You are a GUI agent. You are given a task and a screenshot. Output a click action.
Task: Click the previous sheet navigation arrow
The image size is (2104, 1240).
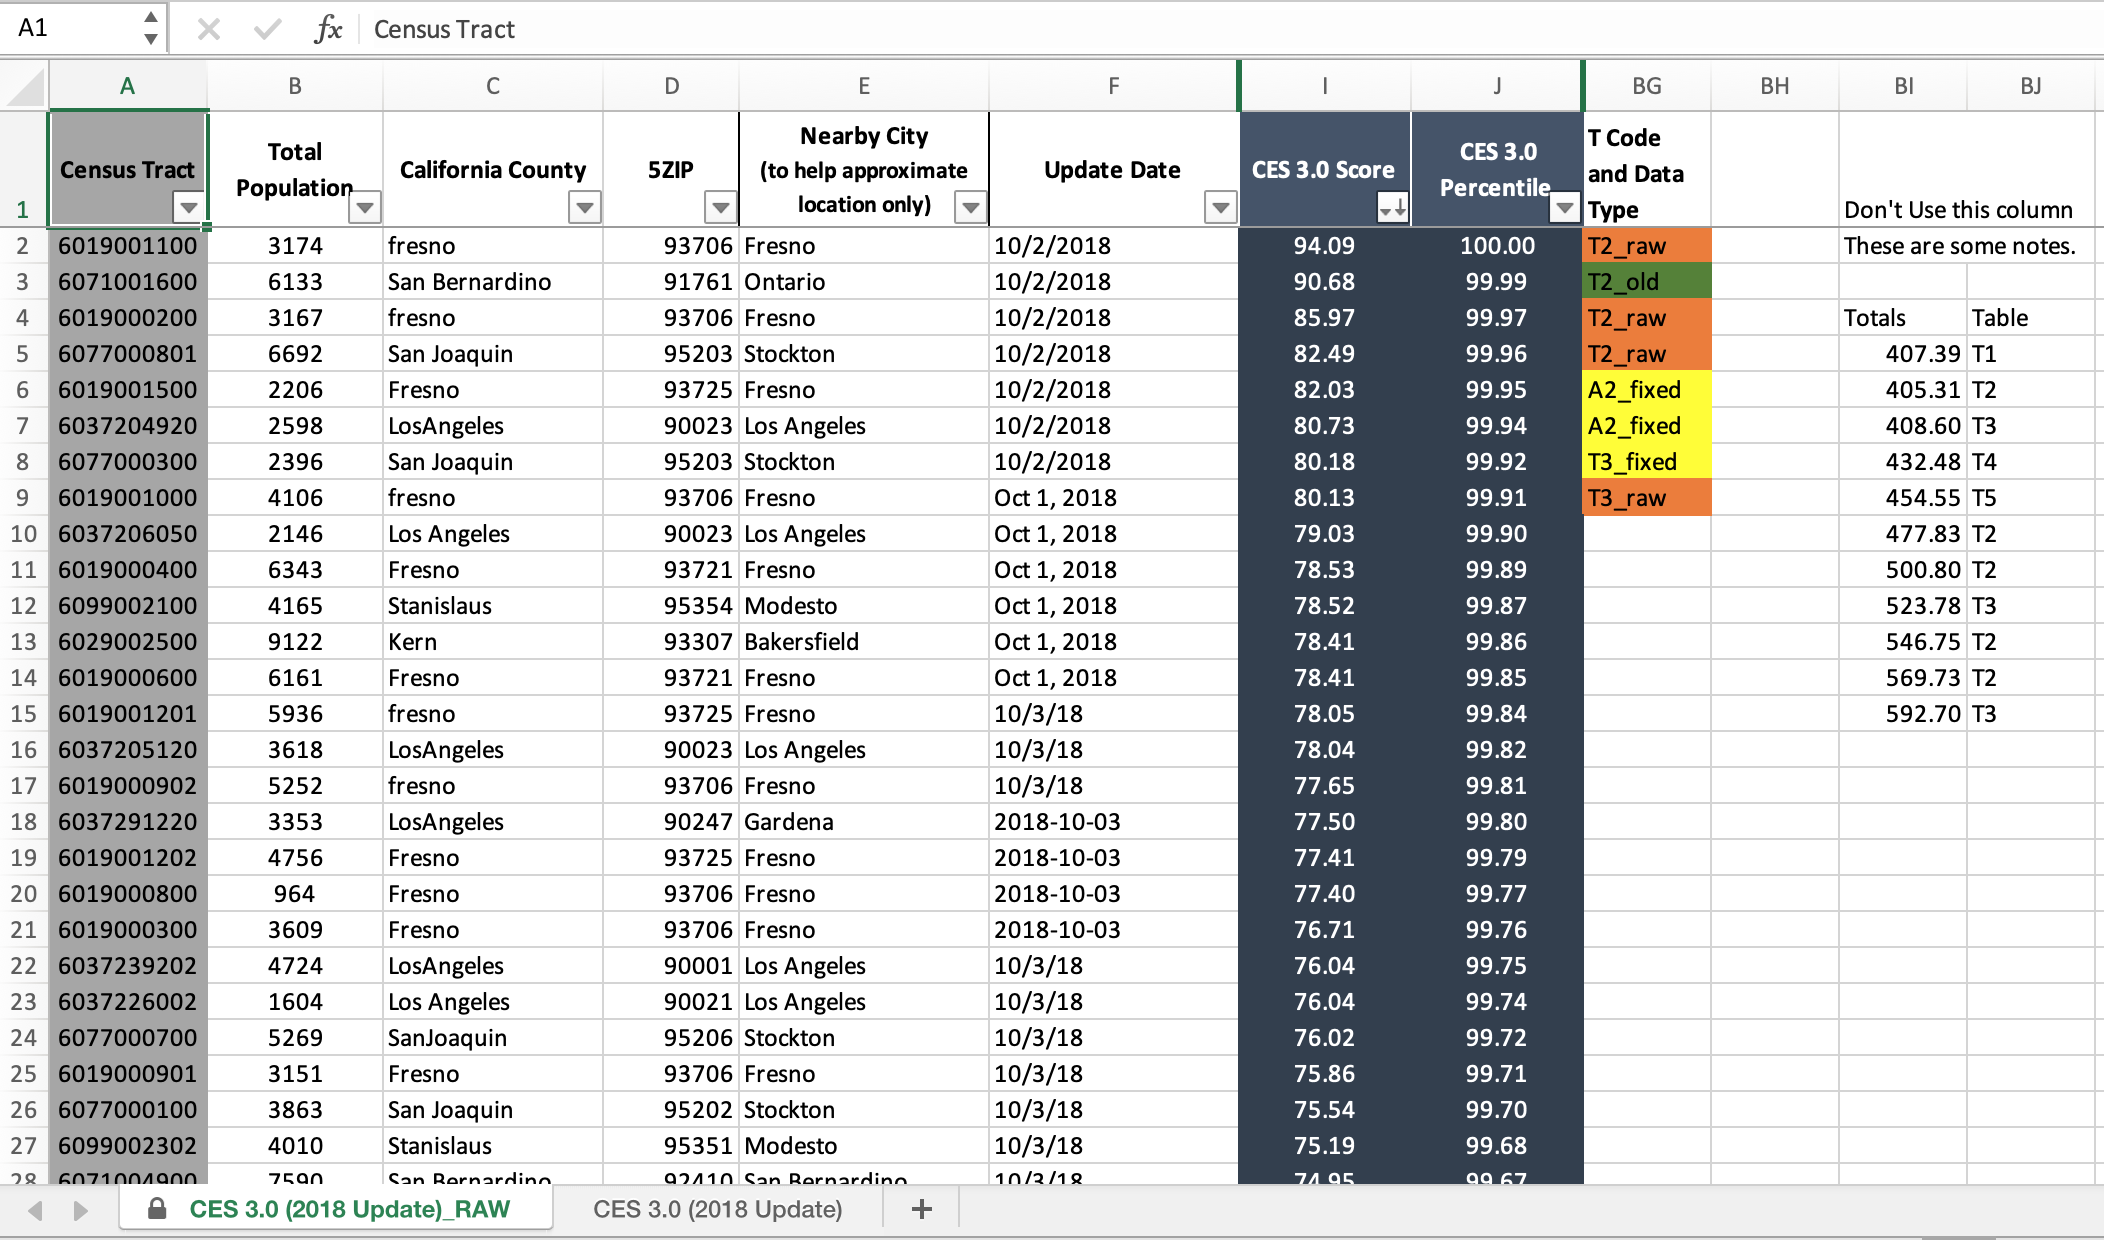(35, 1210)
